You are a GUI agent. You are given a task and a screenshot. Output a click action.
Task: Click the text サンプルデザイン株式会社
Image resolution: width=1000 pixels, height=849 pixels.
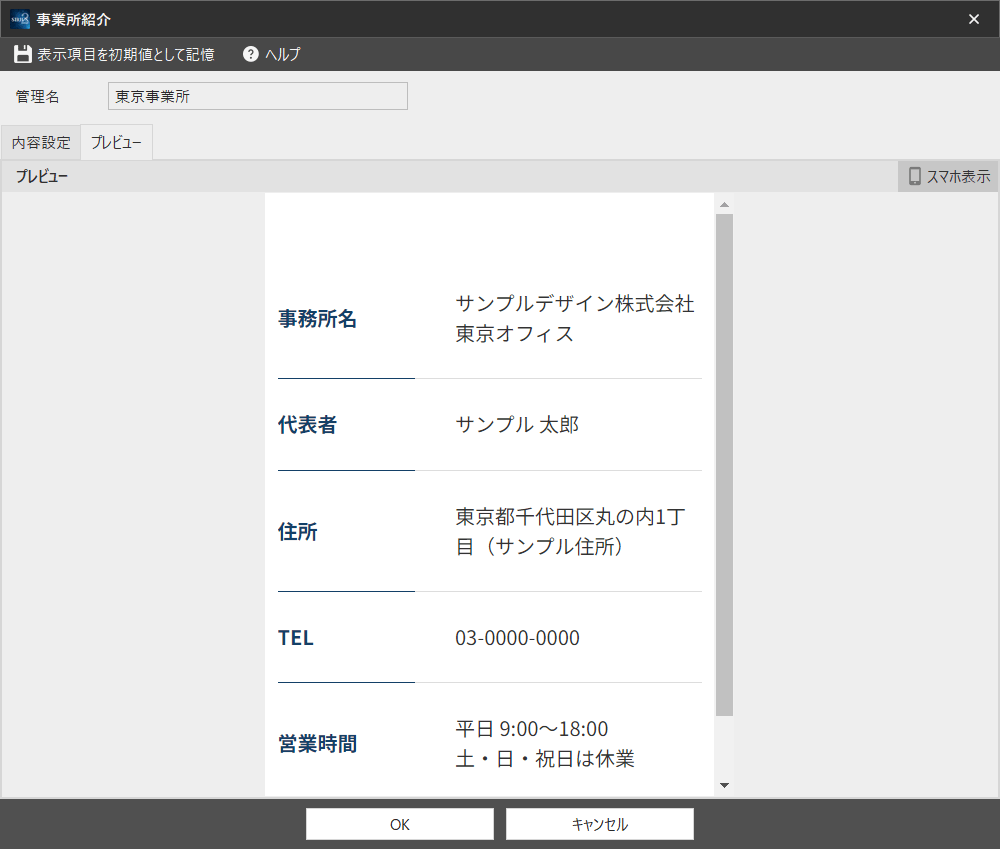pos(575,304)
